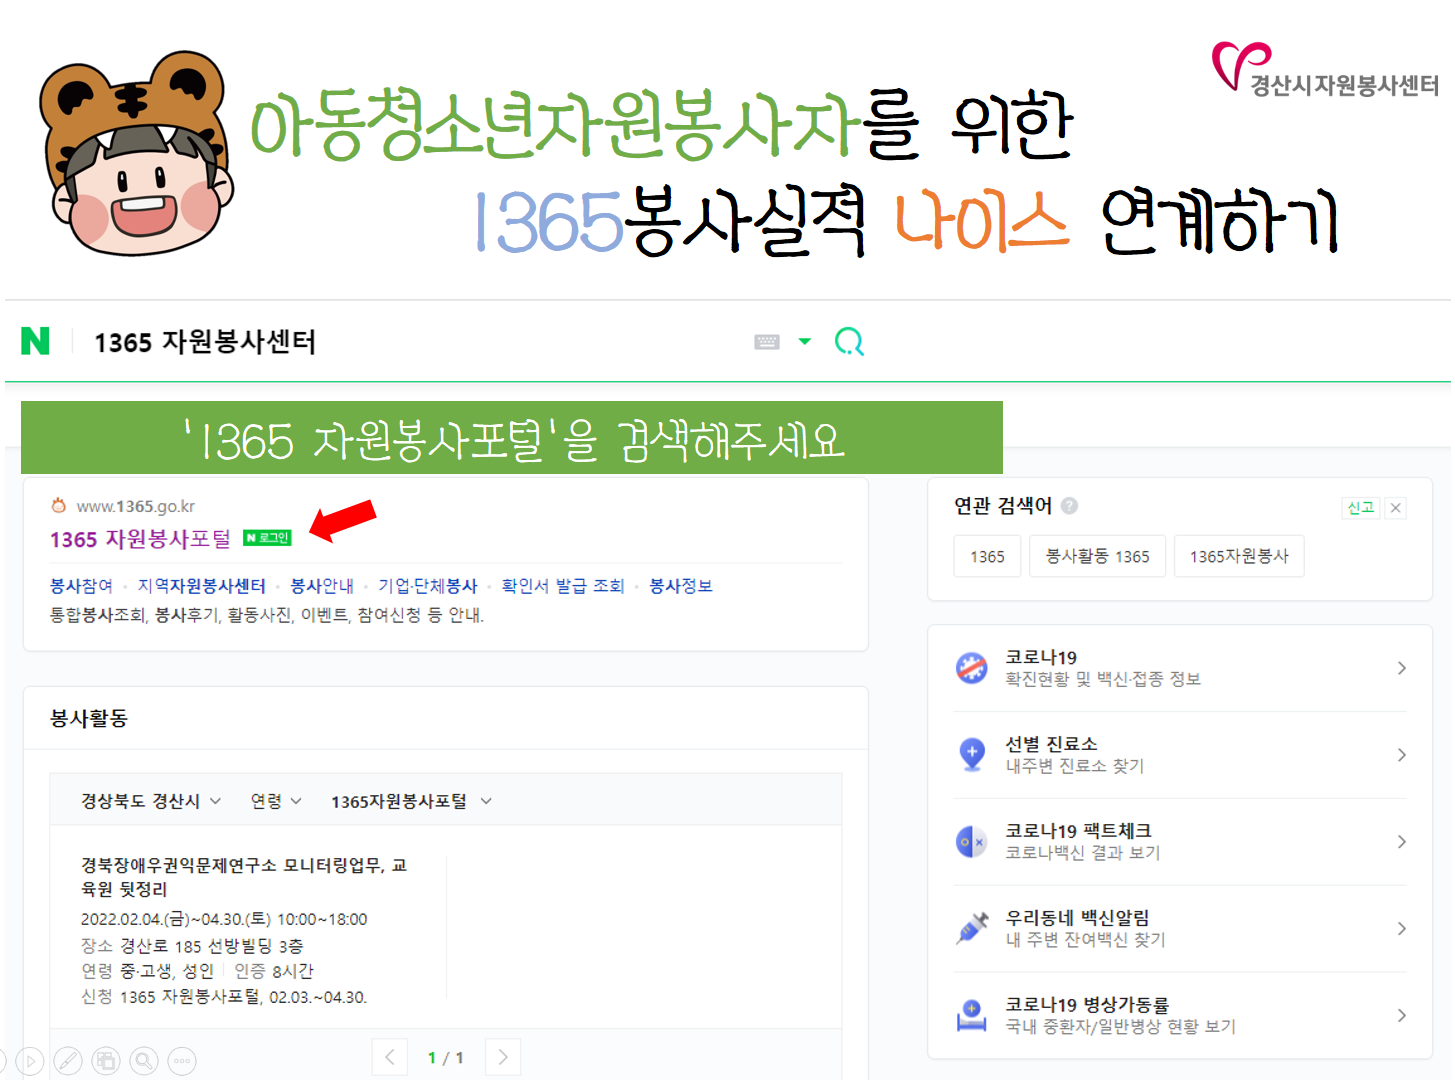Click the 우리동네 백신알림 syringe icon
Viewport: 1455px width, 1080px height.
pyautogui.click(x=972, y=928)
